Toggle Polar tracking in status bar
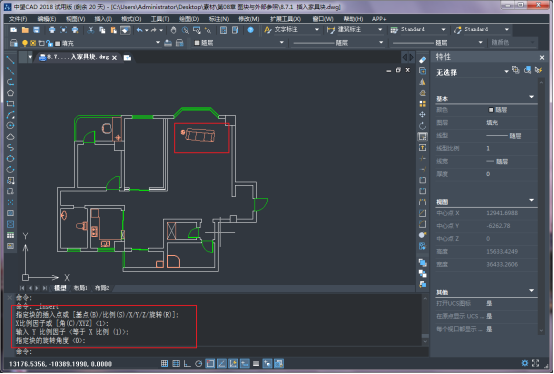The image size is (554, 374). point(199,363)
